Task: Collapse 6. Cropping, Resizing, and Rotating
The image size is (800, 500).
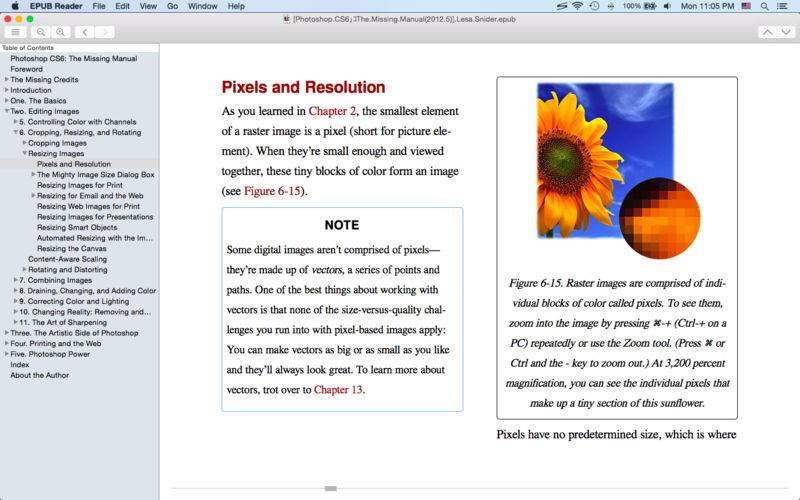Action: (15, 132)
